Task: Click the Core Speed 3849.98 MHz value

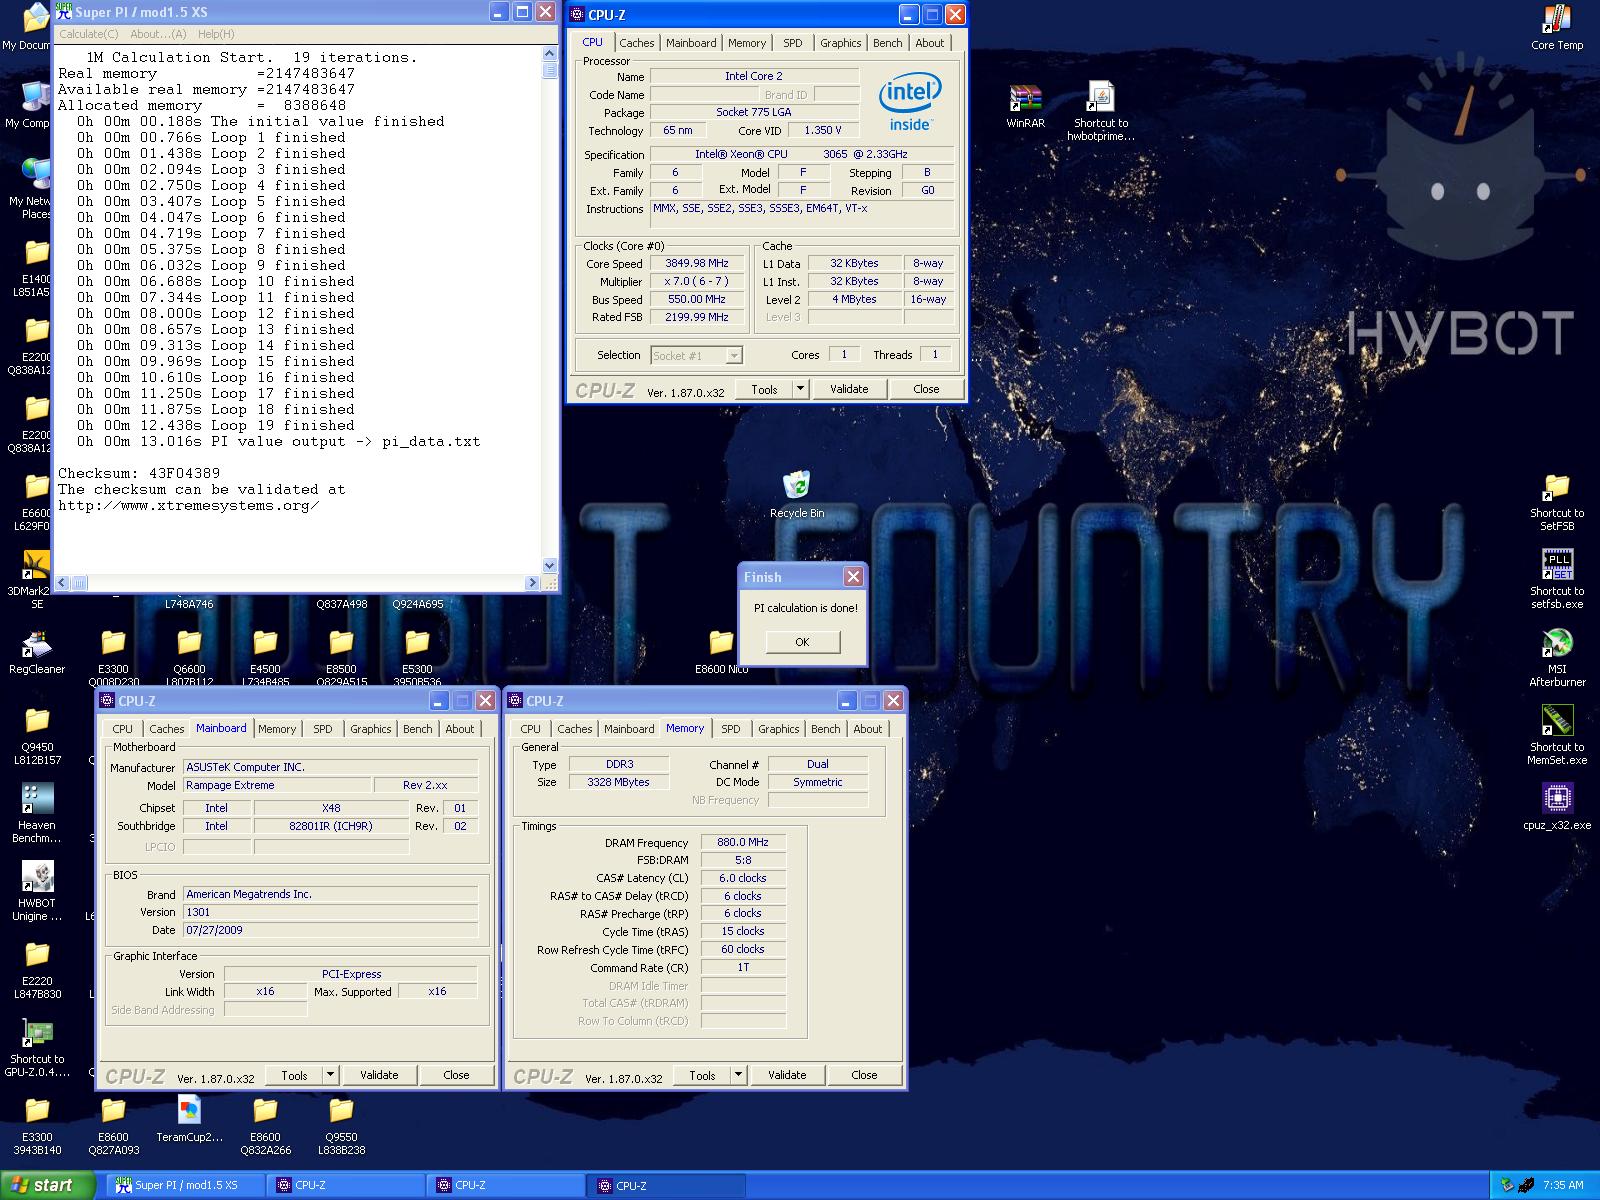Action: [x=696, y=264]
